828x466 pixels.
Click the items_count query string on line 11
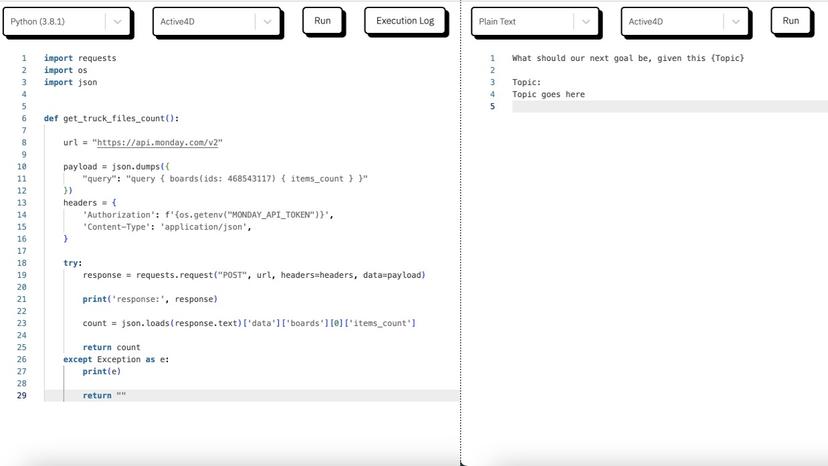click(x=225, y=179)
